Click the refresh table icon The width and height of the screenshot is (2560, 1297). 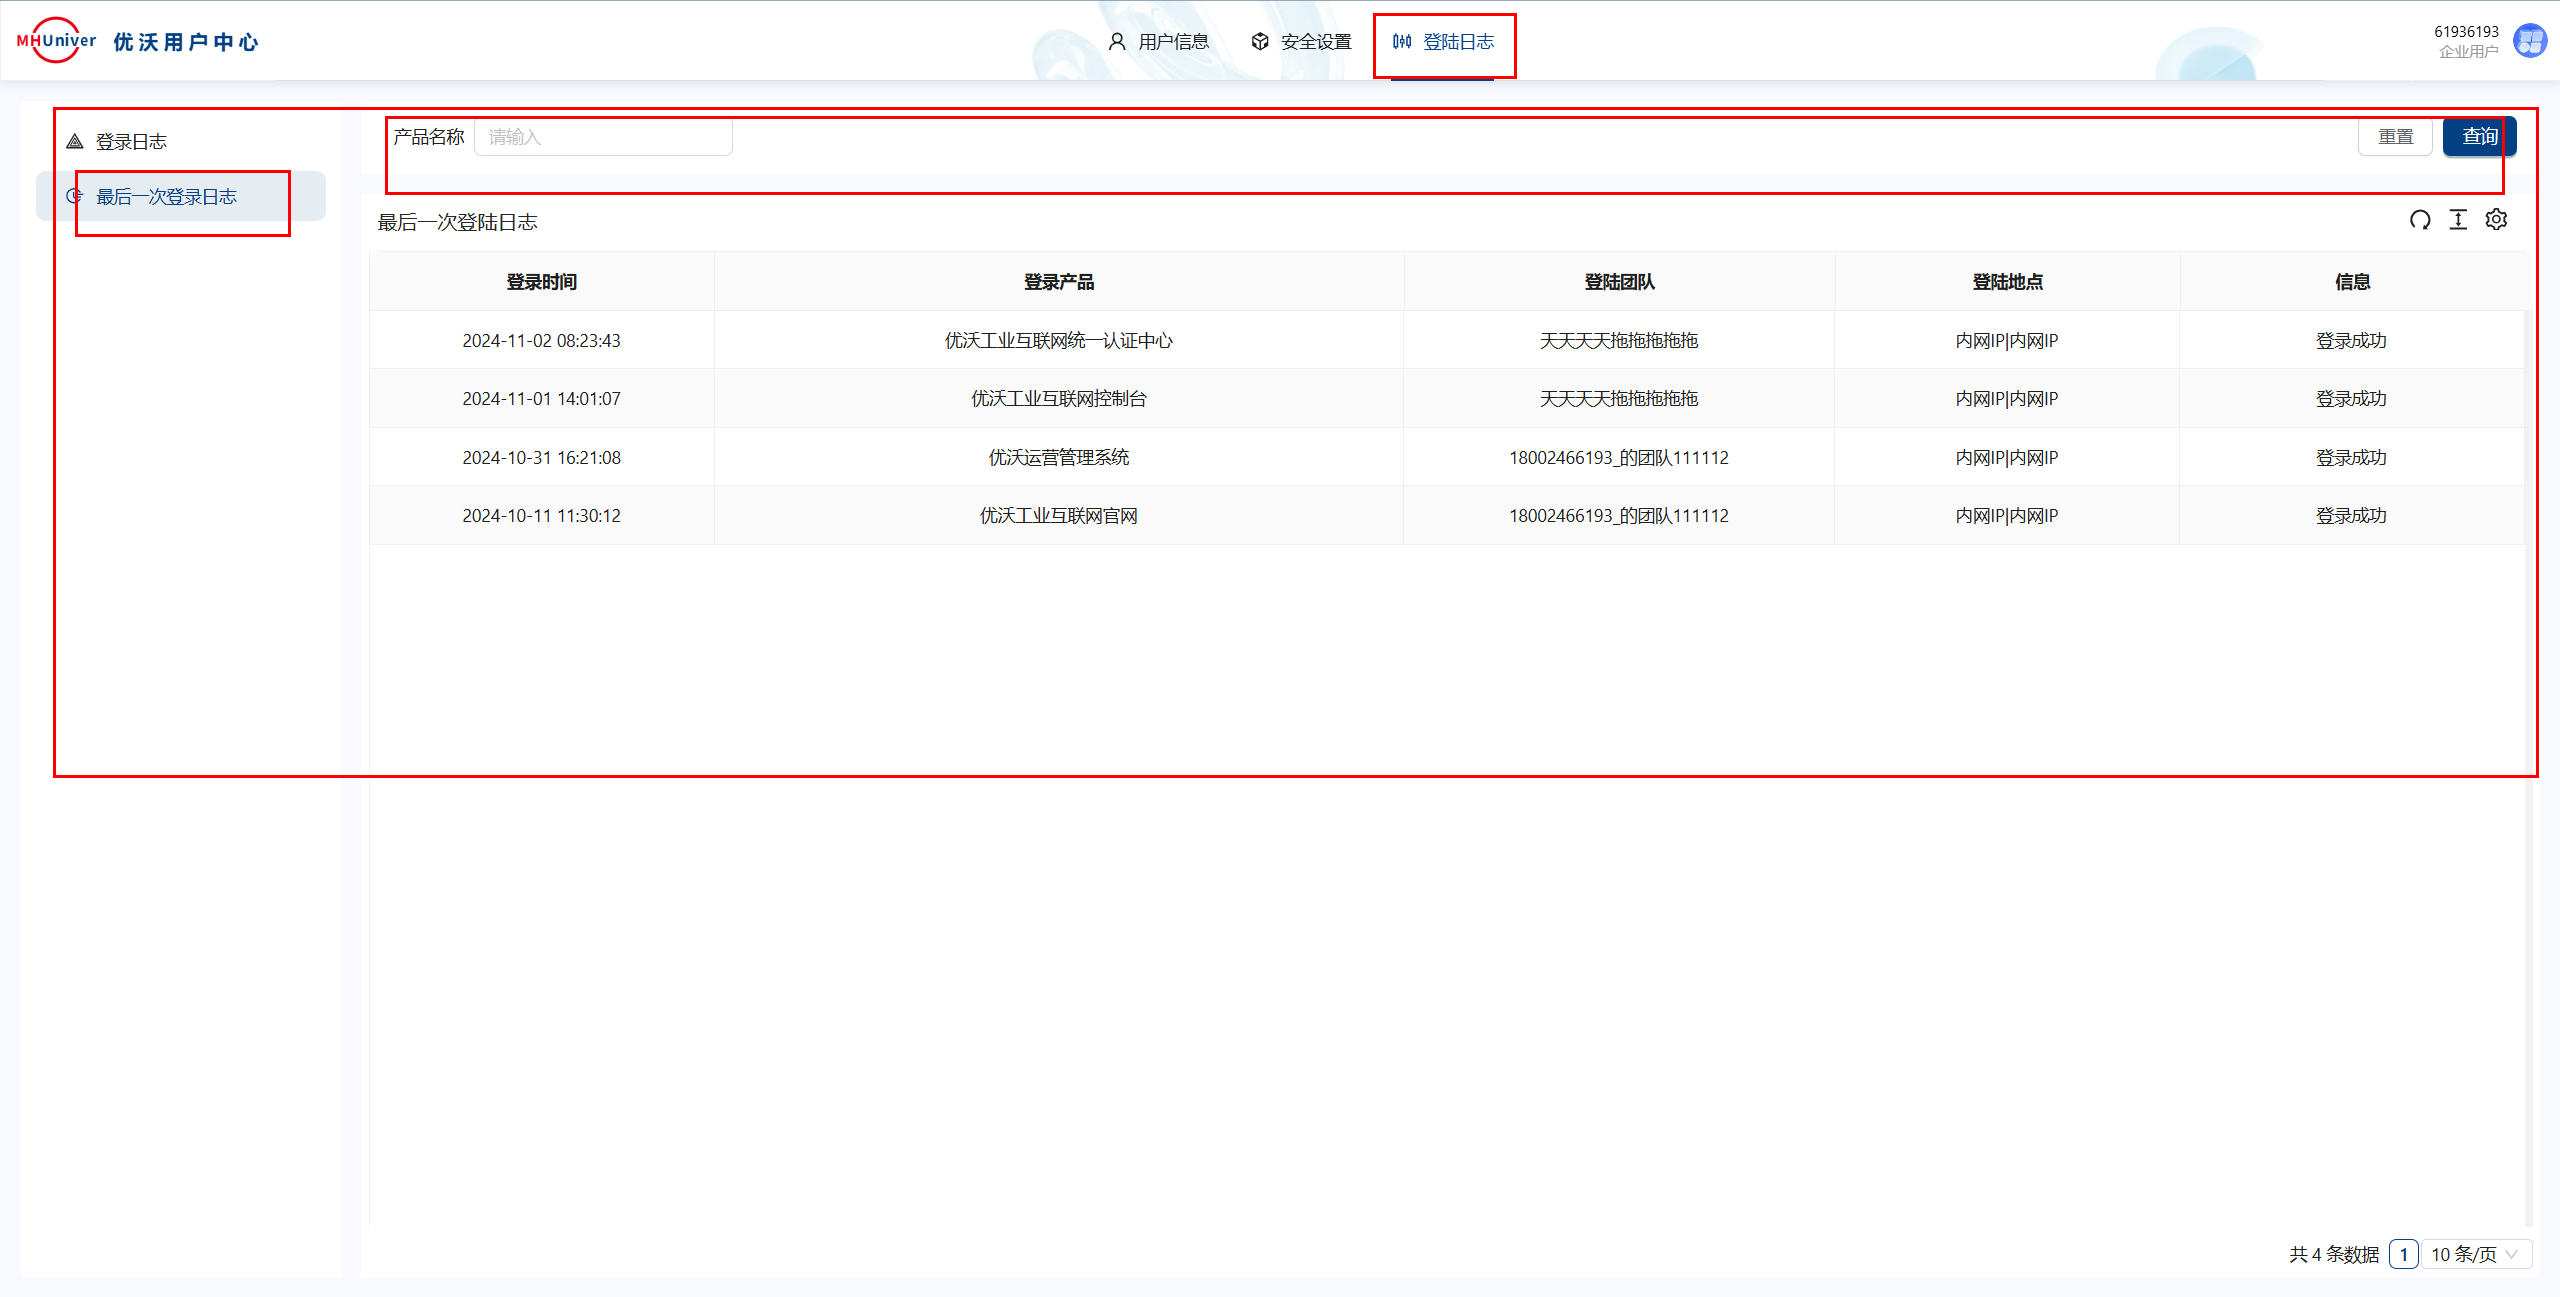[x=2419, y=220]
